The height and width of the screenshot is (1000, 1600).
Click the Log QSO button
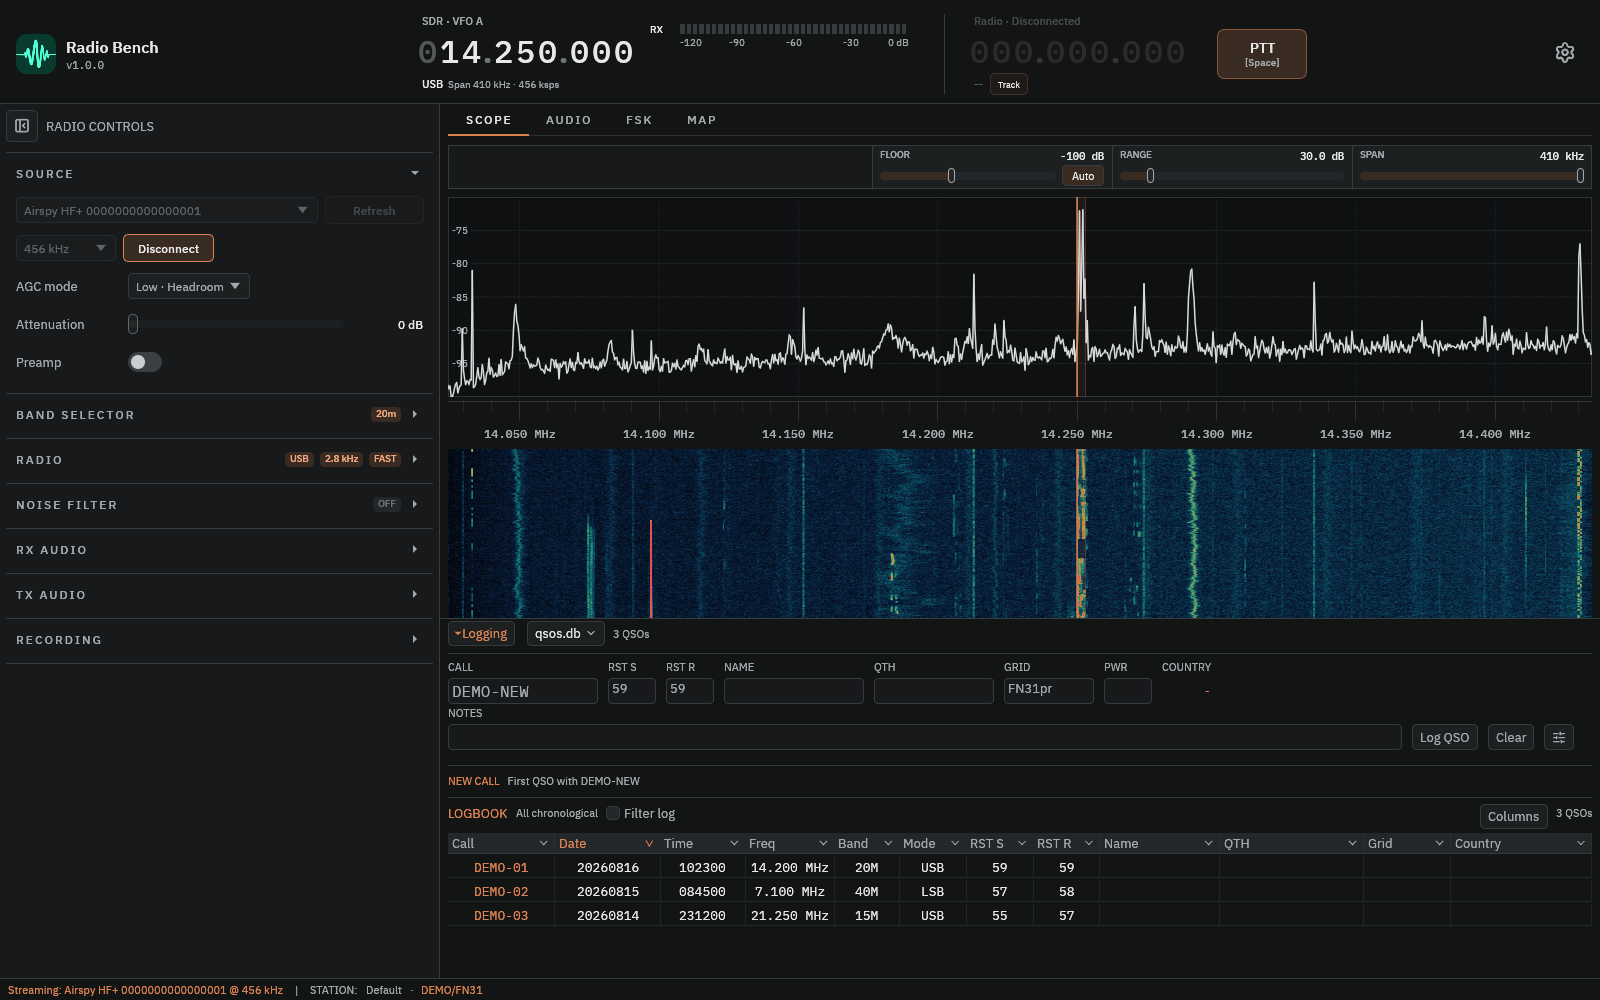1445,737
